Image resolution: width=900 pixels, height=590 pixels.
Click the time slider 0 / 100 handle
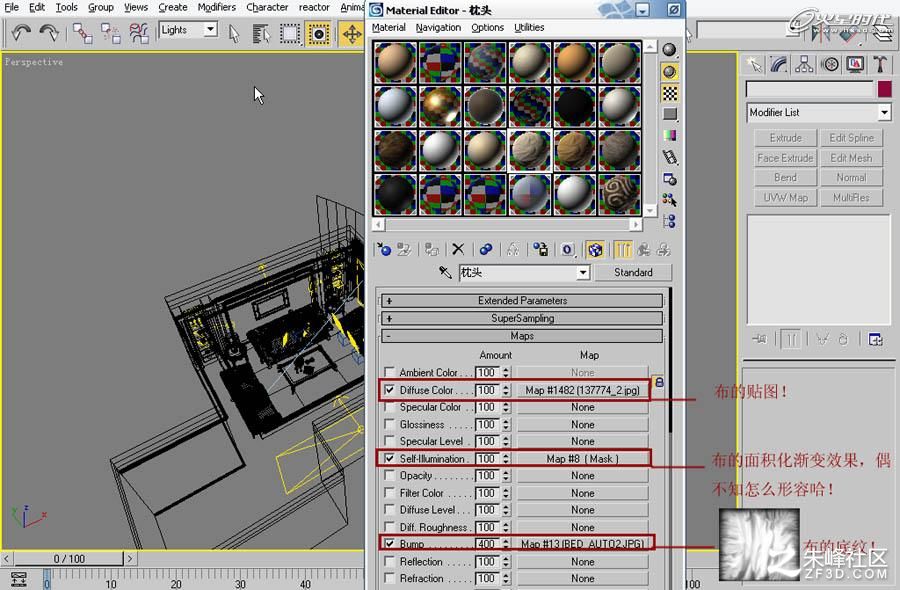pos(69,558)
